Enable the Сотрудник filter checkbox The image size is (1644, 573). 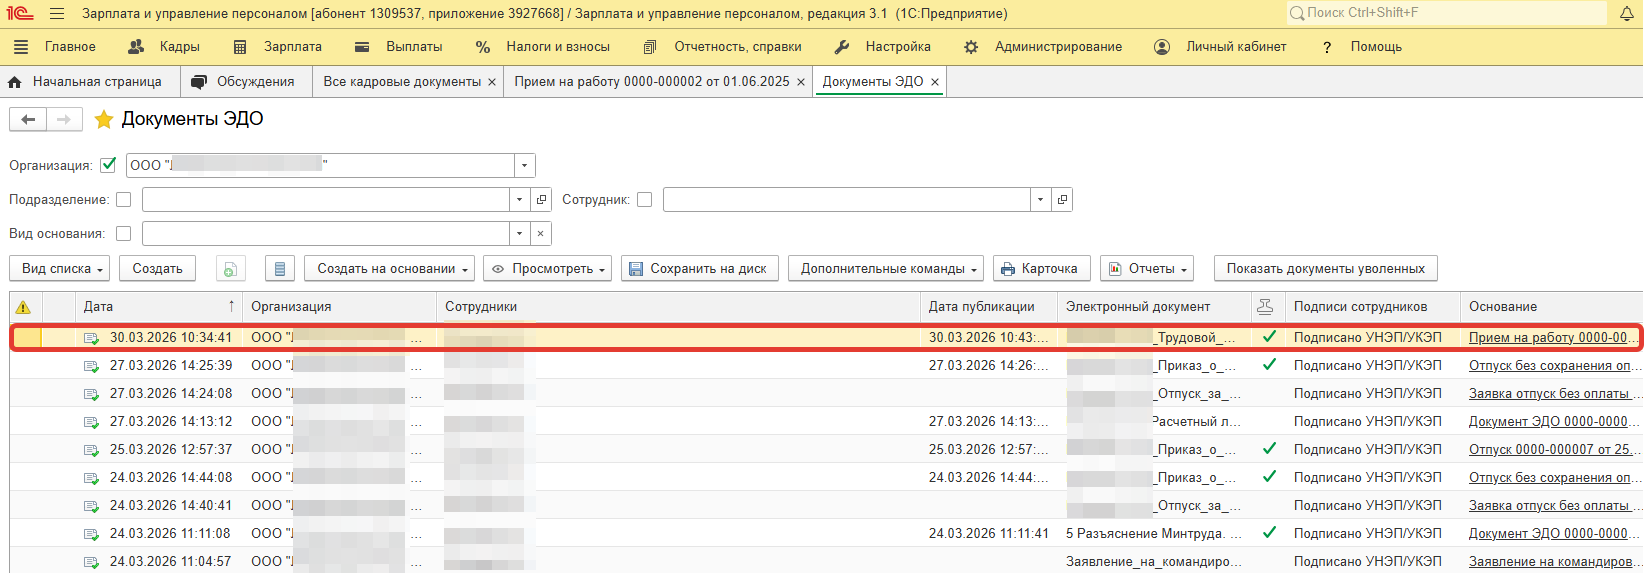click(645, 200)
